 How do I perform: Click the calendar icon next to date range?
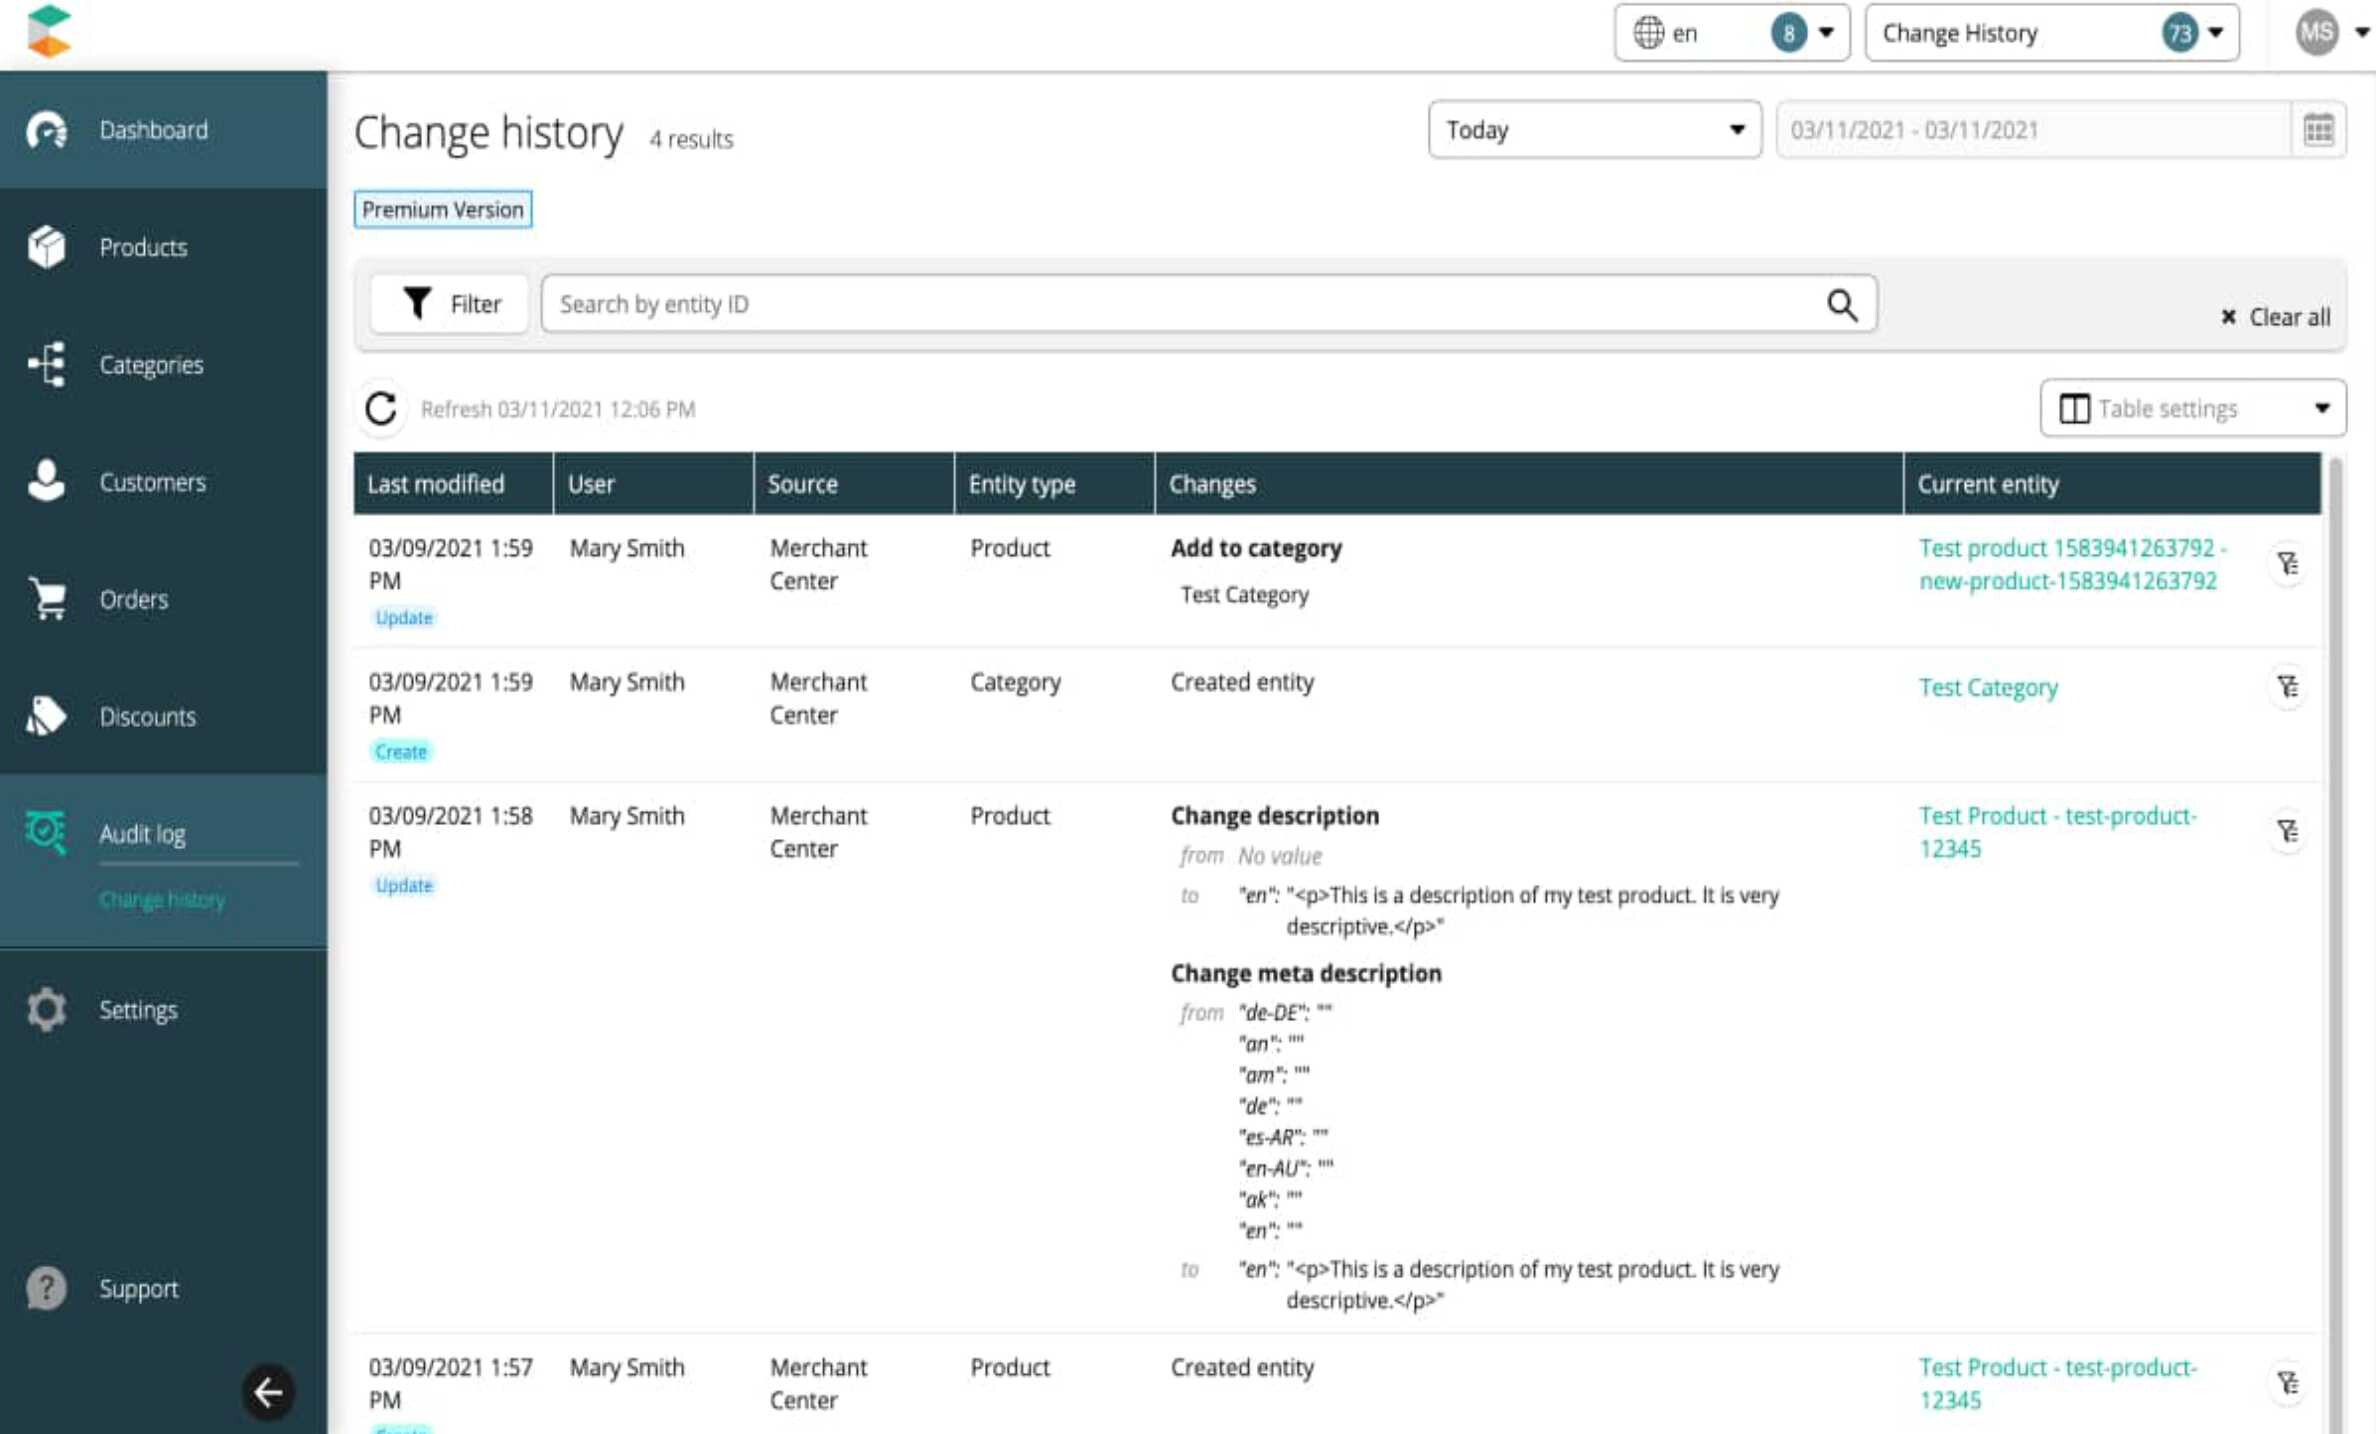click(2318, 131)
